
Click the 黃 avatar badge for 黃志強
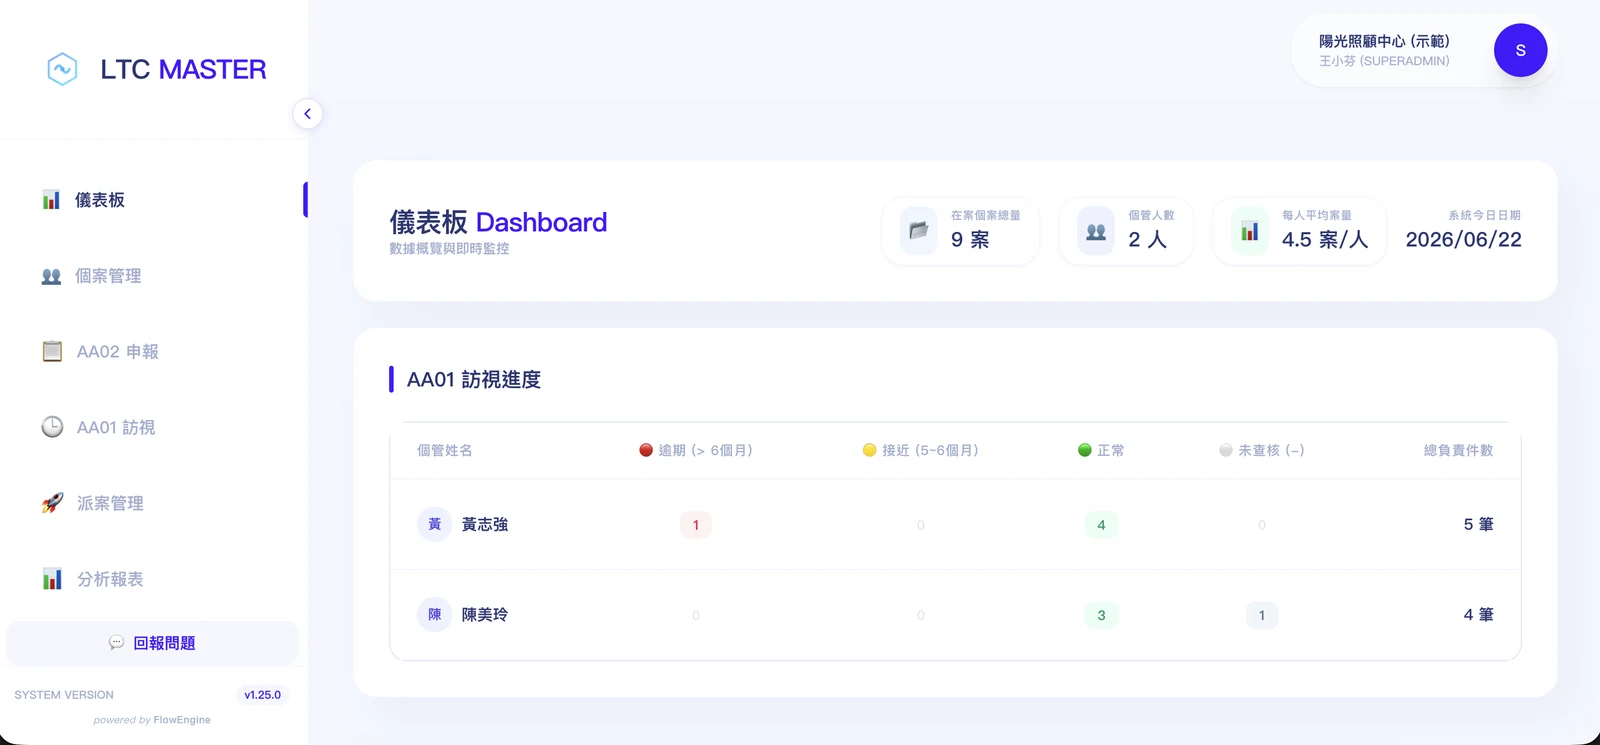click(434, 524)
